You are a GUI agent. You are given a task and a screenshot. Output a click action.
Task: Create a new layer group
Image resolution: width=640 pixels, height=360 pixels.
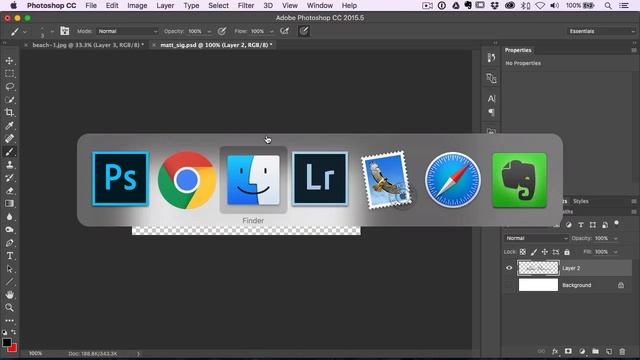(596, 351)
